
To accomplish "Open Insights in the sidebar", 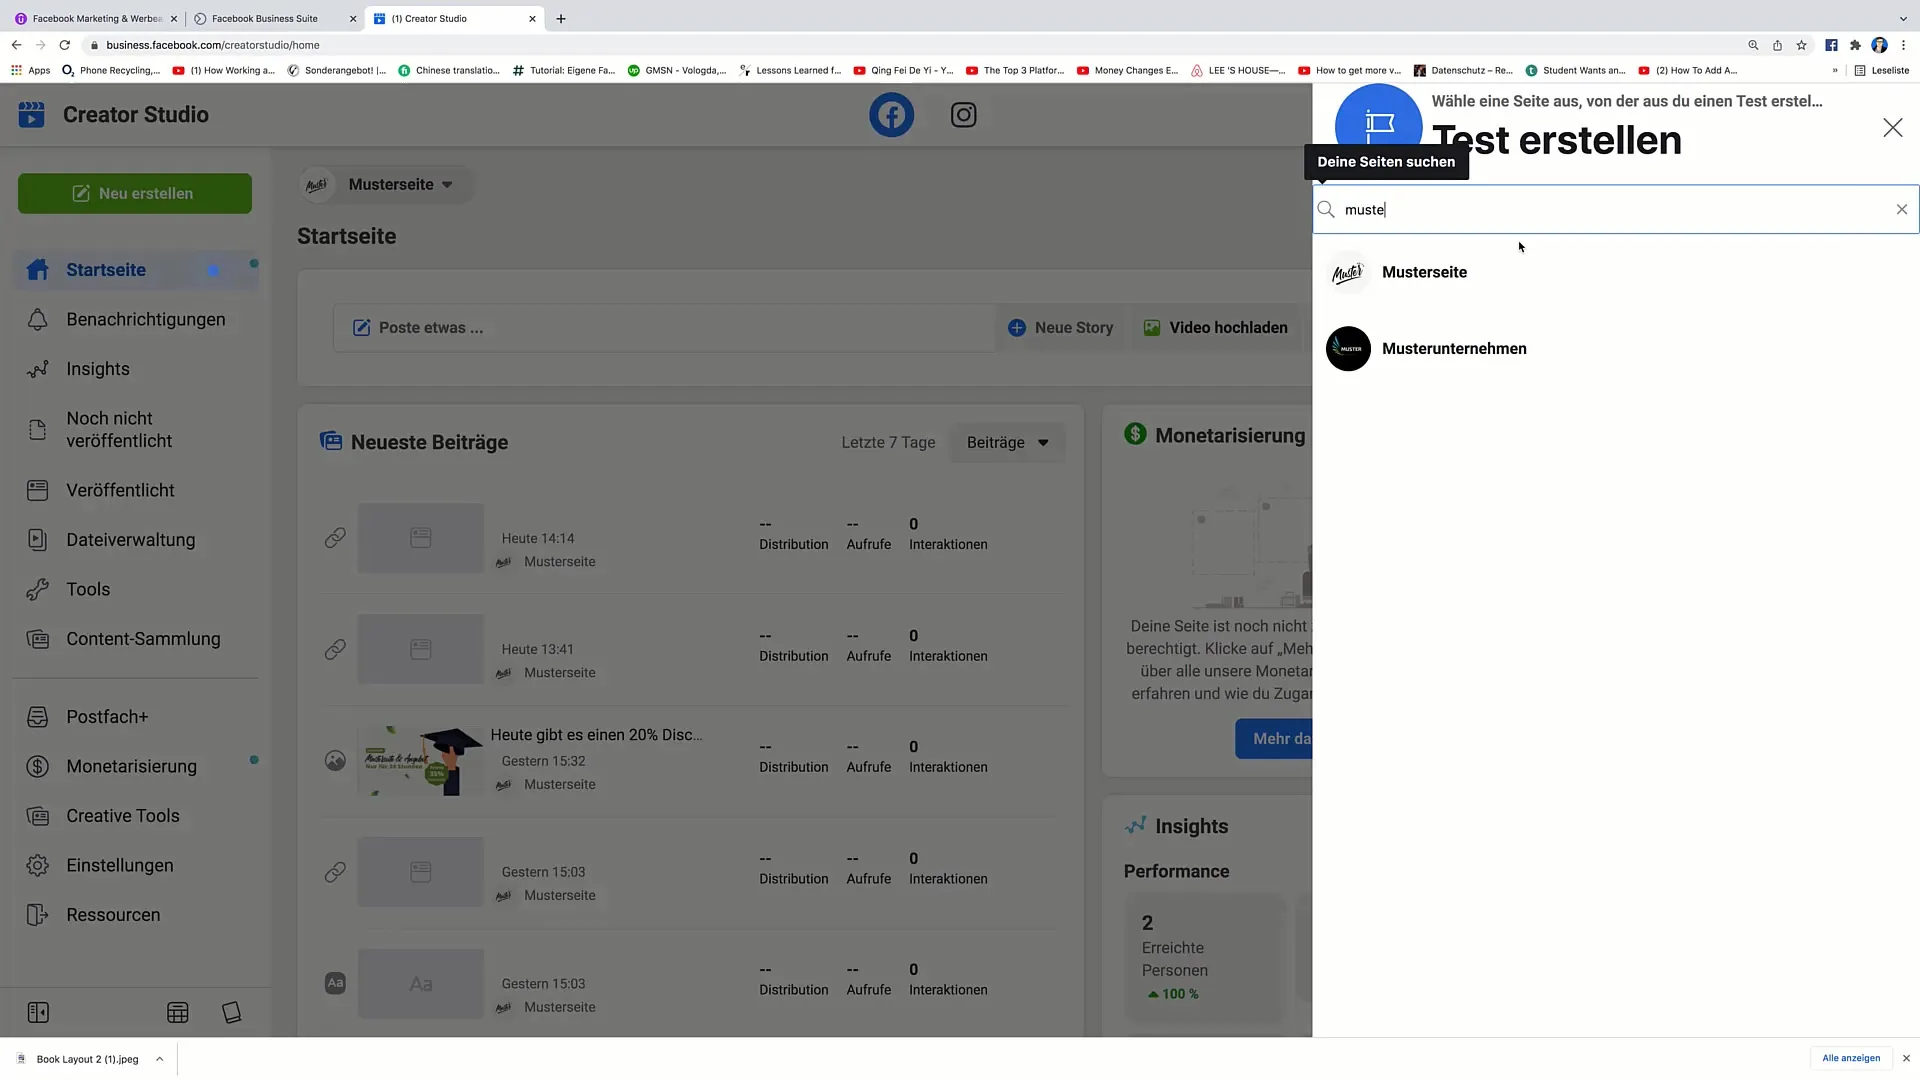I will click(135, 369).
